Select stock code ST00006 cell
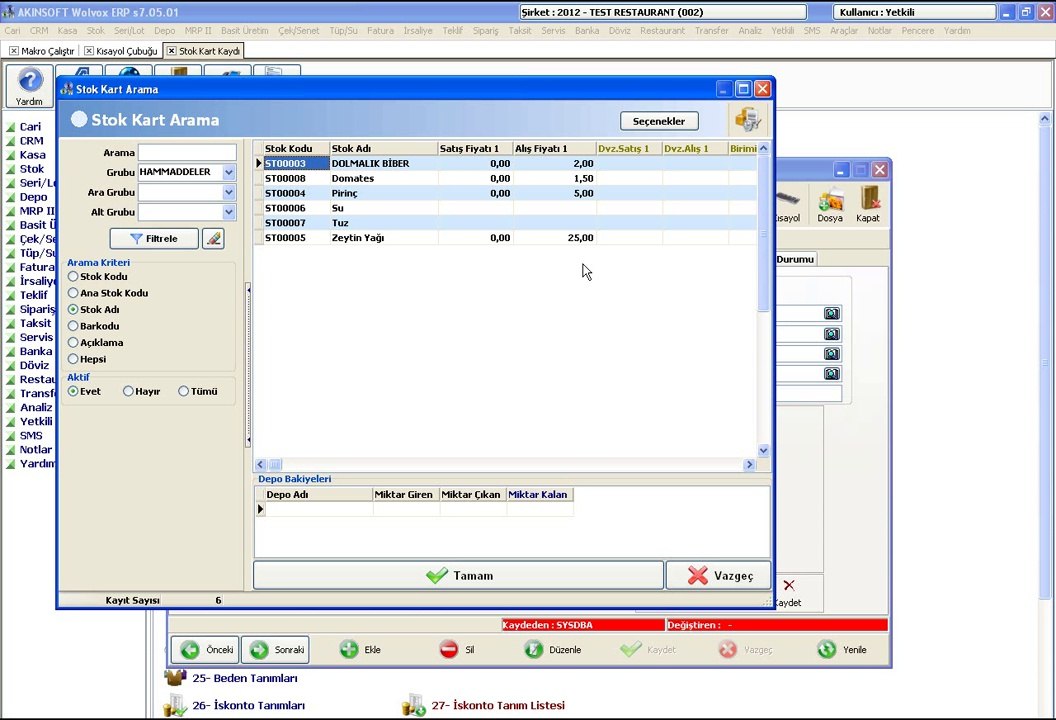Viewport: 1056px width, 720px height. click(296, 208)
